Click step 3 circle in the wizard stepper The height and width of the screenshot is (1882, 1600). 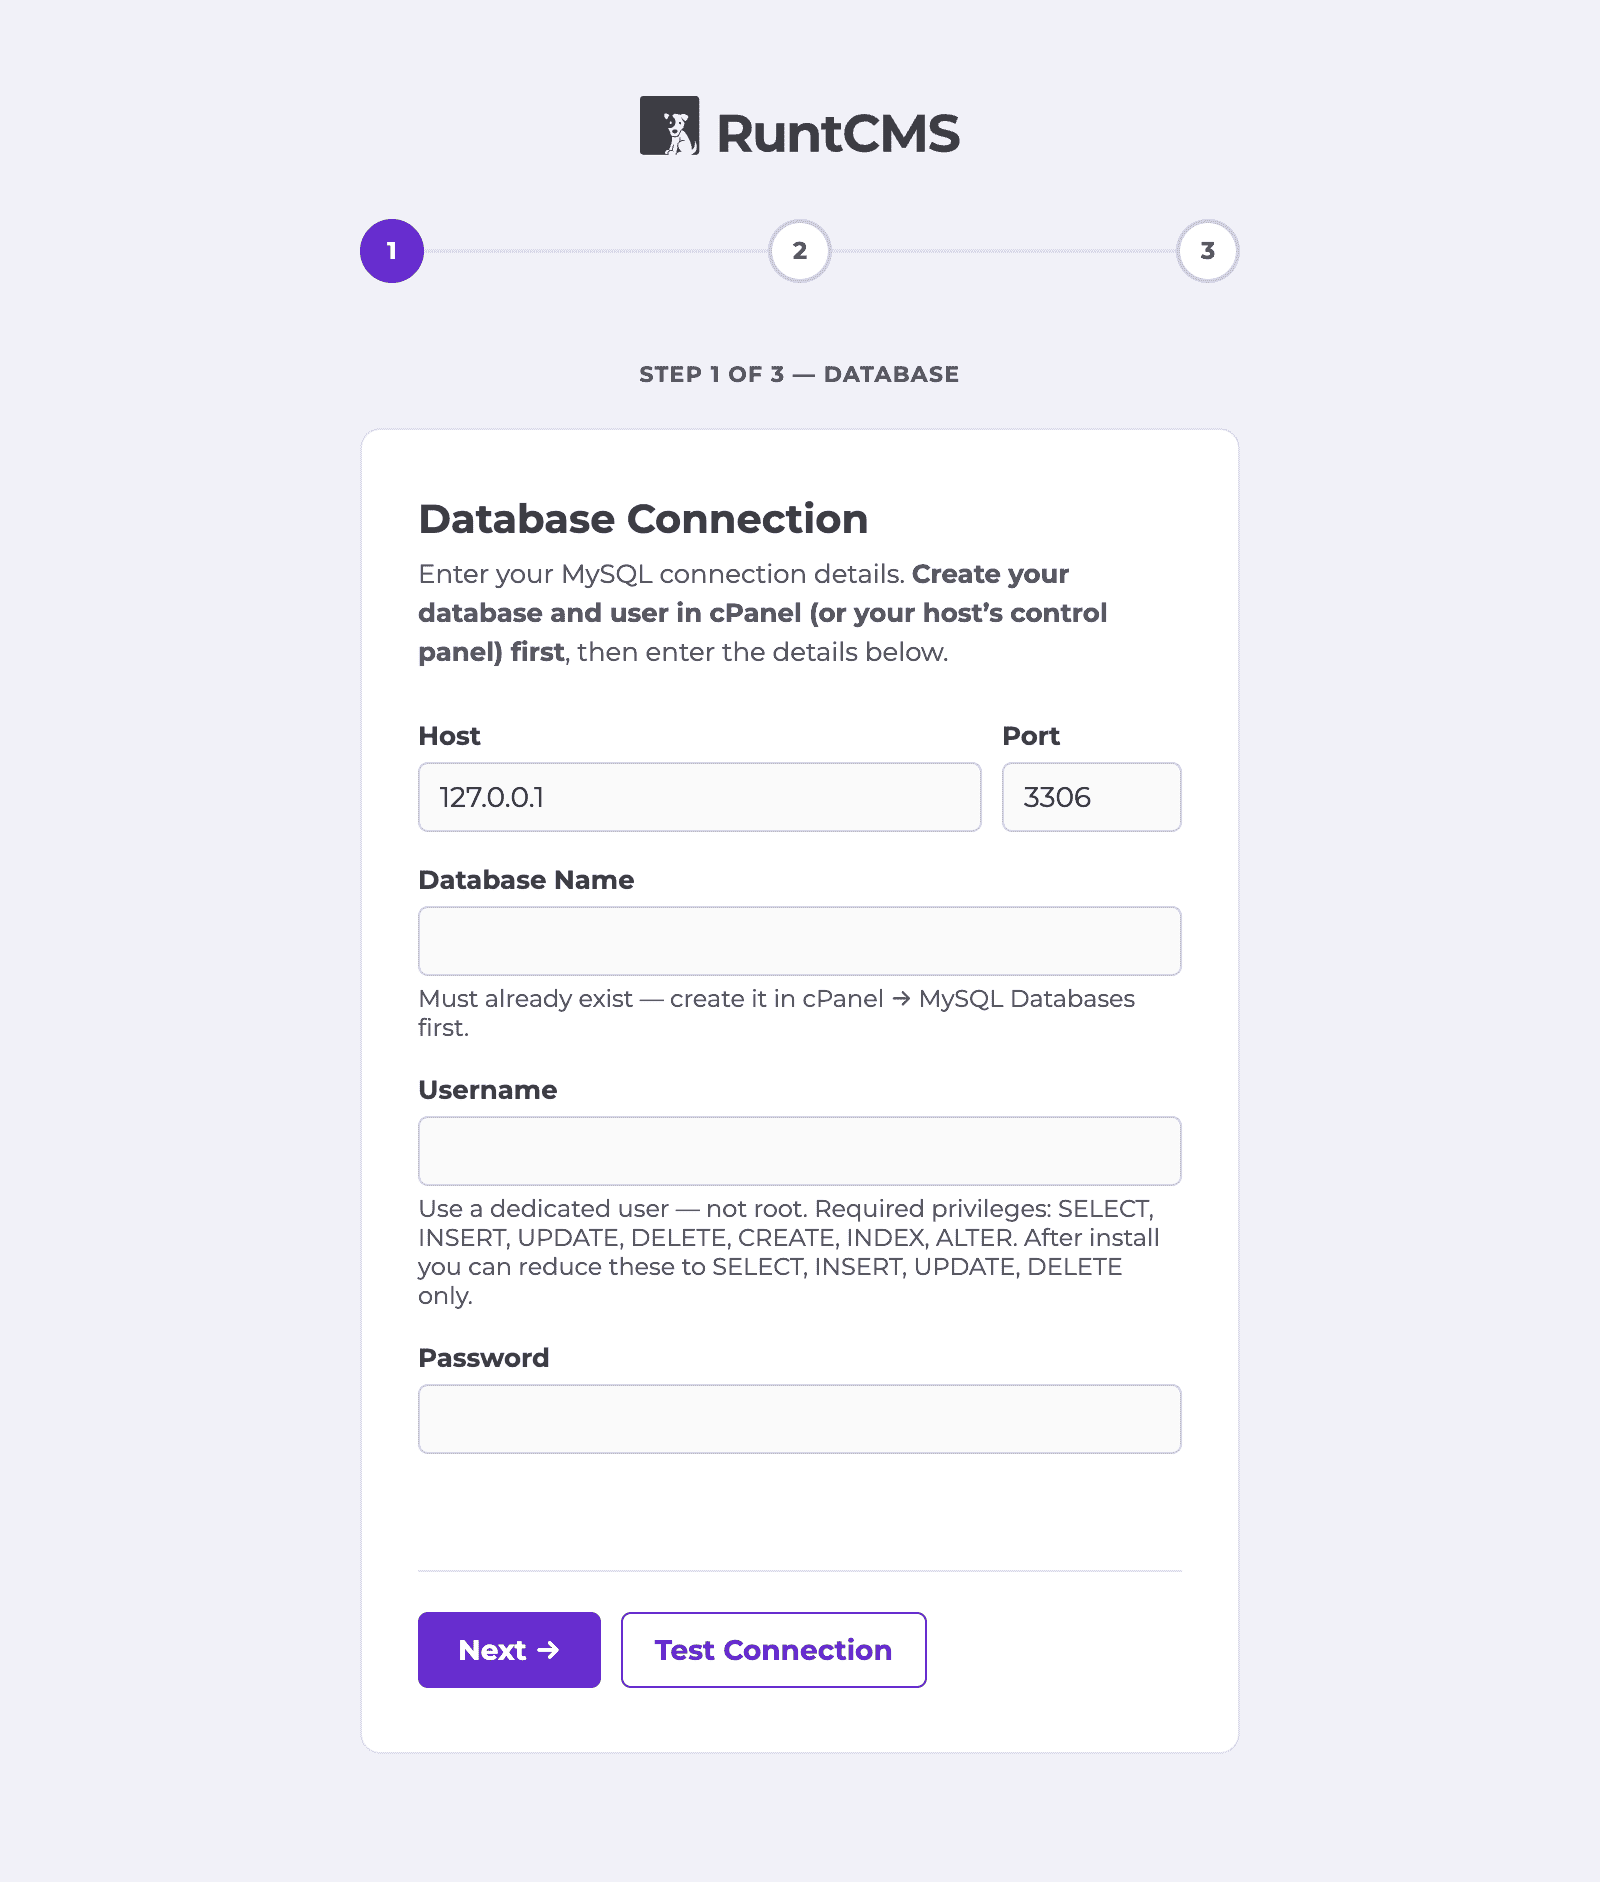[1208, 251]
